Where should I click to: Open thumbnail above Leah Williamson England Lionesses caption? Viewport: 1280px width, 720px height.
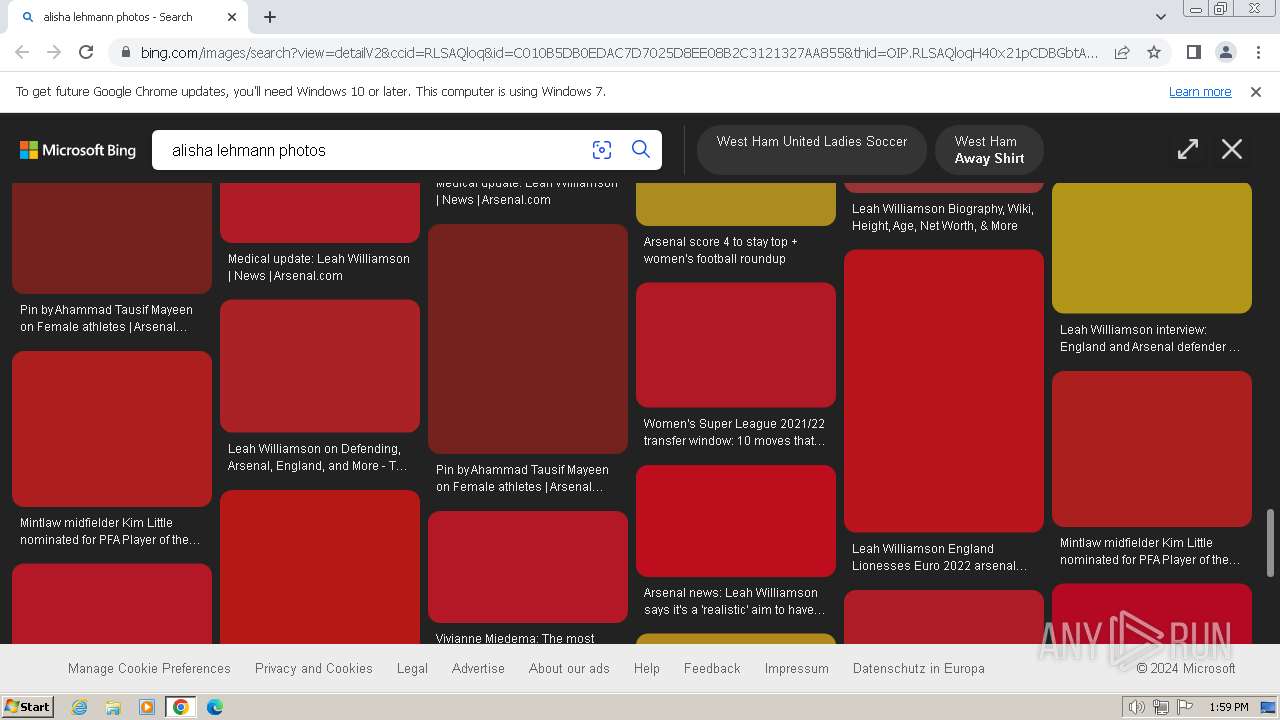(944, 391)
